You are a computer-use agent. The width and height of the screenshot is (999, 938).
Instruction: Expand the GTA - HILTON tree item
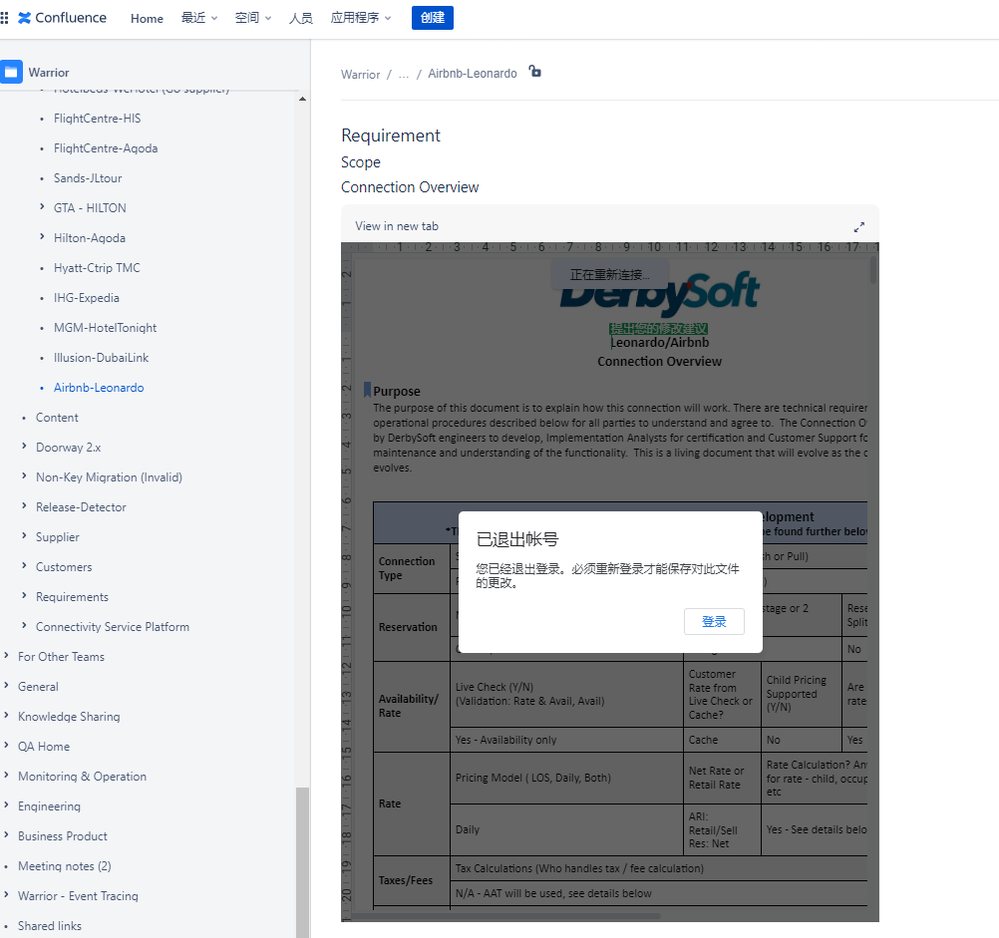click(42, 206)
